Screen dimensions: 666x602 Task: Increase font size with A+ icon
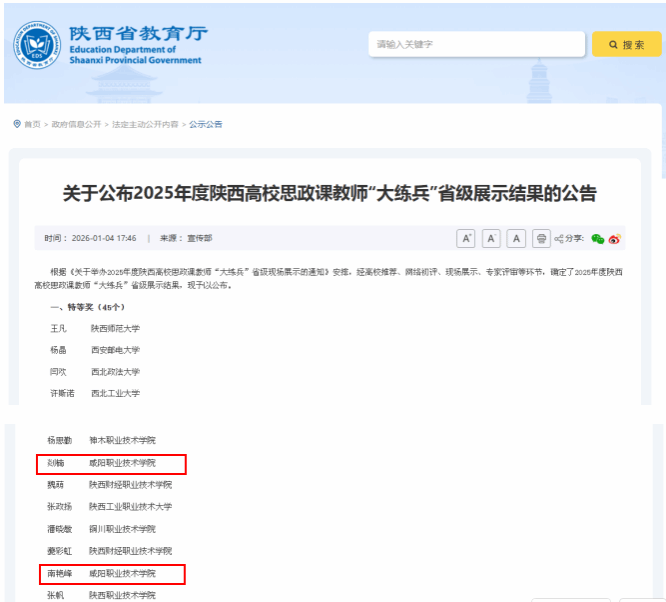[466, 238]
